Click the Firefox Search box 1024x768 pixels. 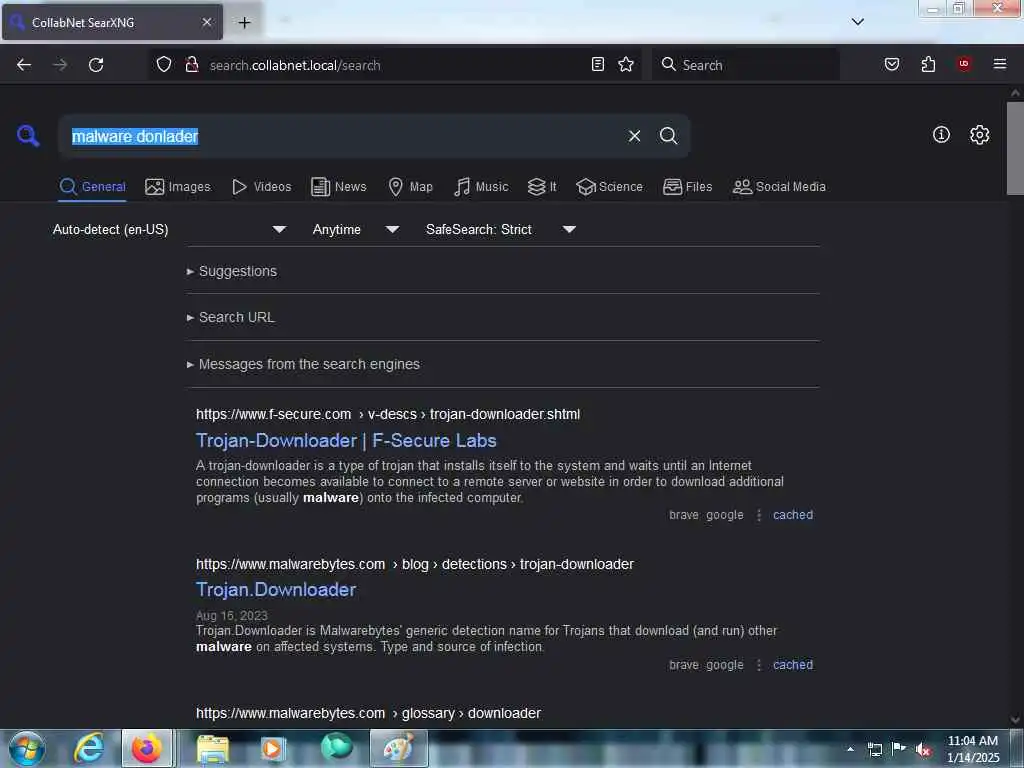[746, 65]
